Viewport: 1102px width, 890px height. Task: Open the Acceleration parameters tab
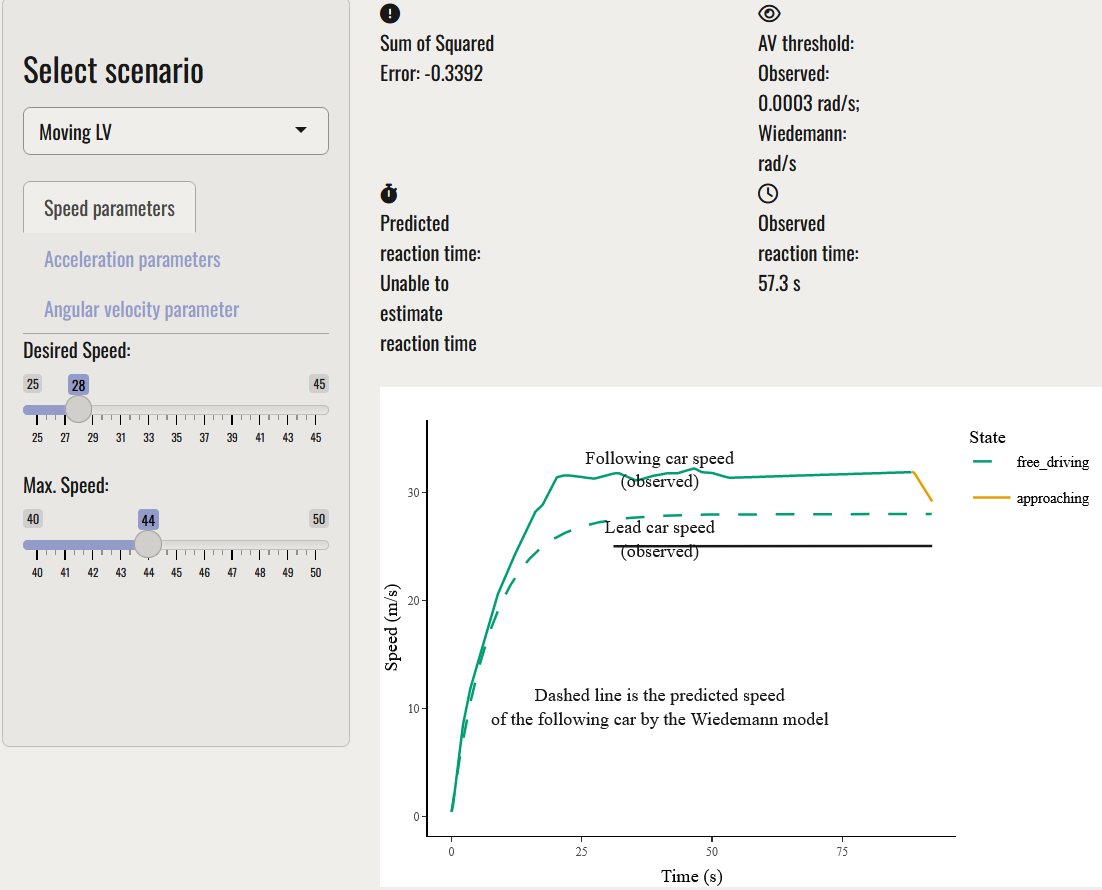(132, 260)
